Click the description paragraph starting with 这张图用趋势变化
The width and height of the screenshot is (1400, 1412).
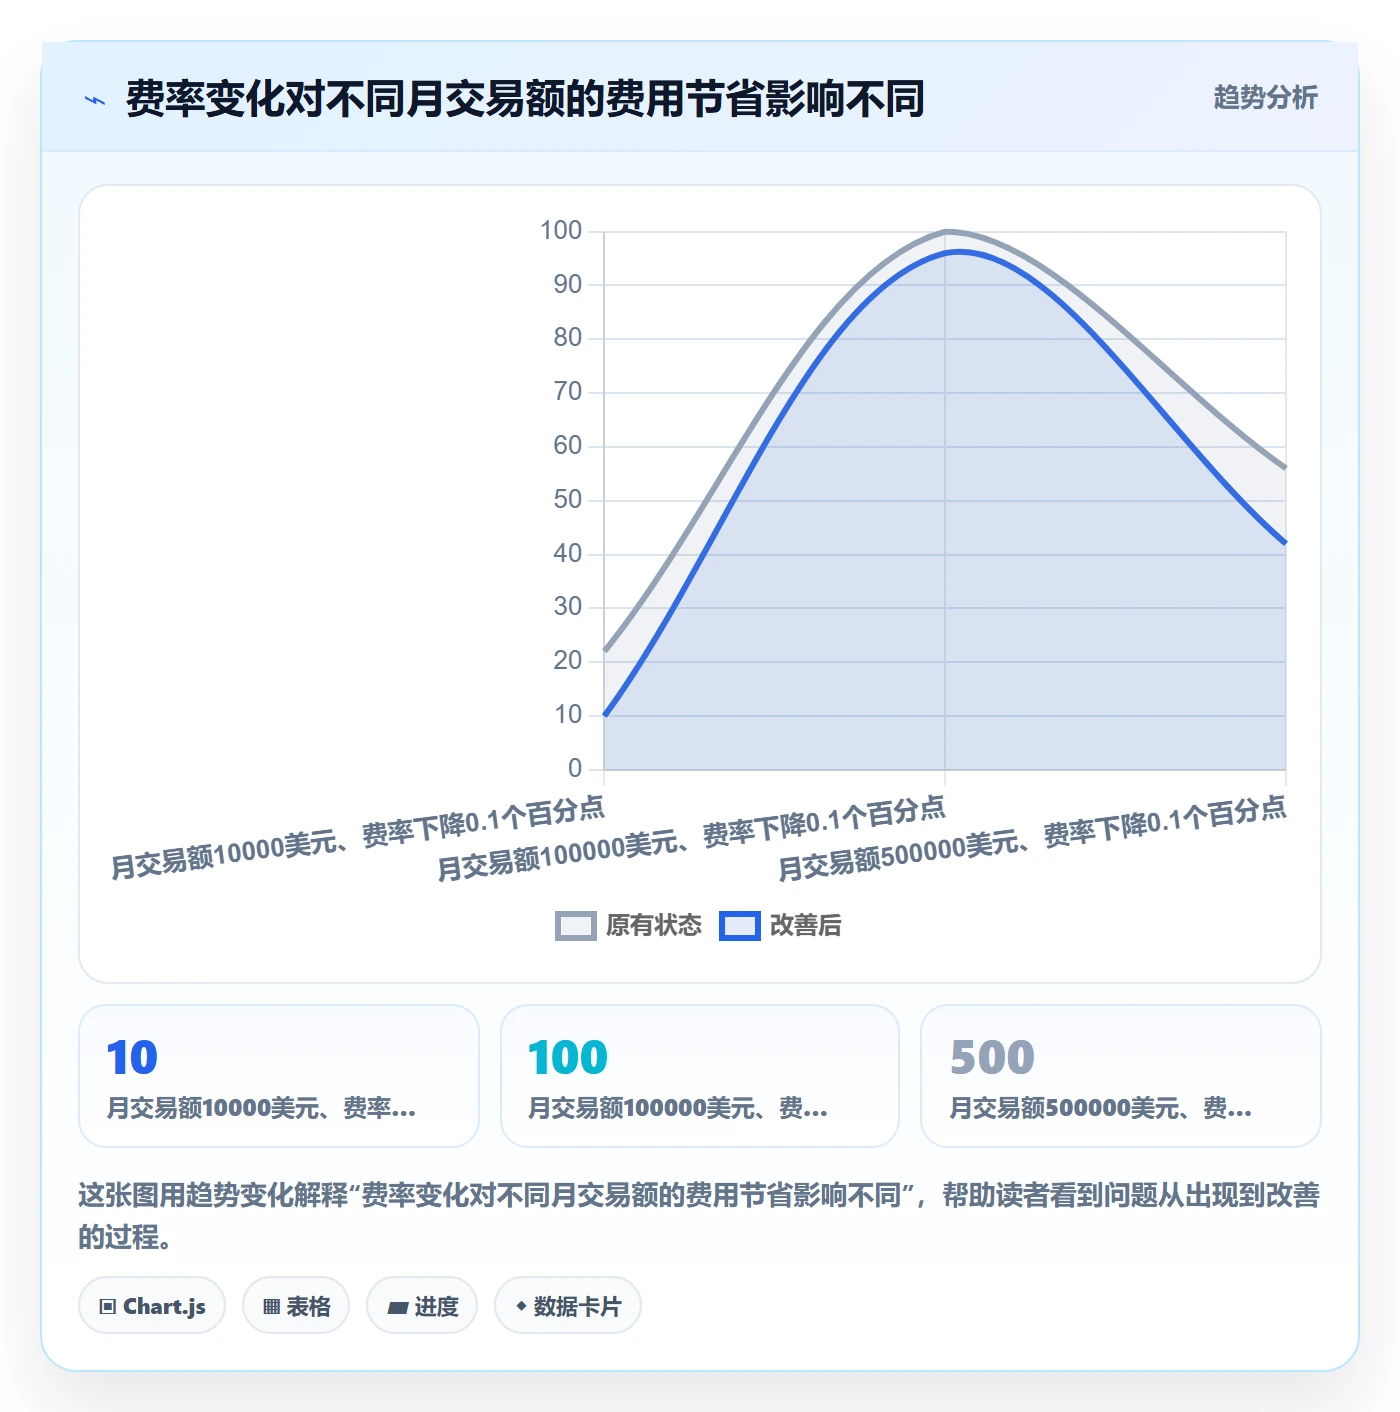699,1216
